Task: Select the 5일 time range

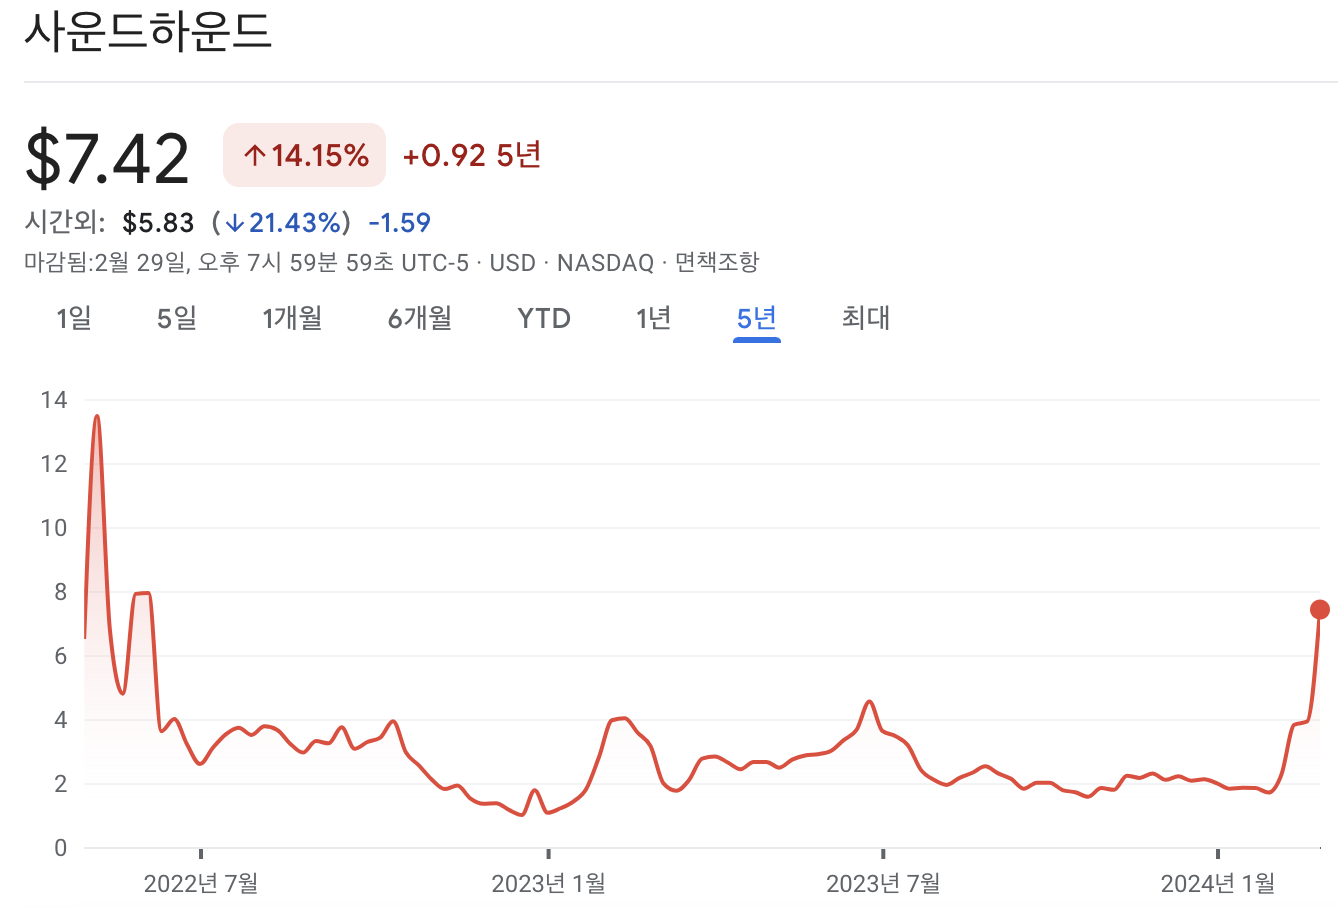Action: coord(174,318)
